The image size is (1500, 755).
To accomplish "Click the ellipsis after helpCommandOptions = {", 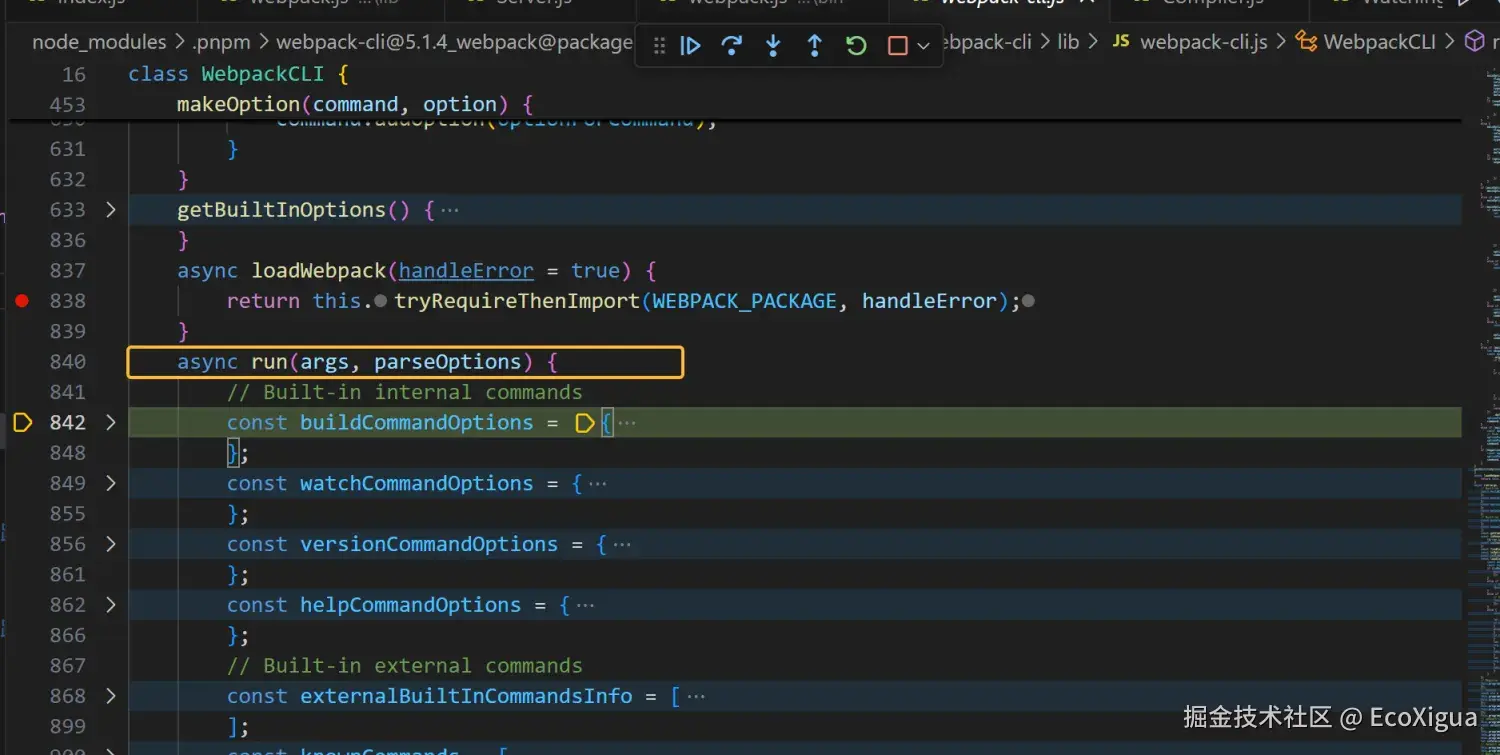I will tap(586, 606).
